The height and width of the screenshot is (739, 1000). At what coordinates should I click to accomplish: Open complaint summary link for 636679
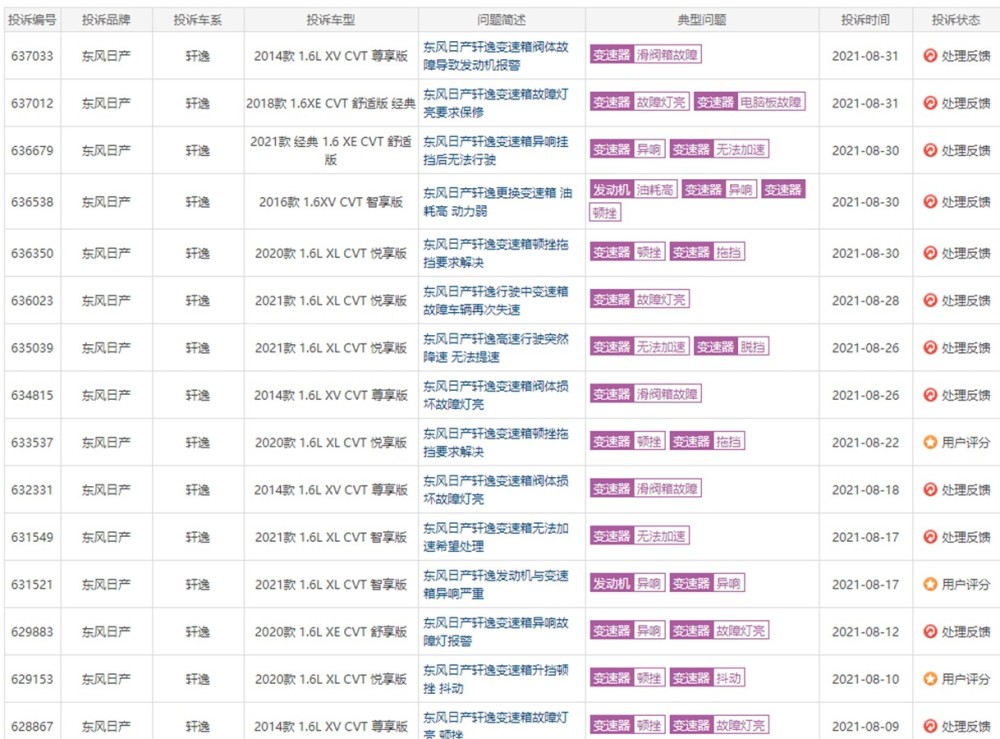tap(496, 150)
